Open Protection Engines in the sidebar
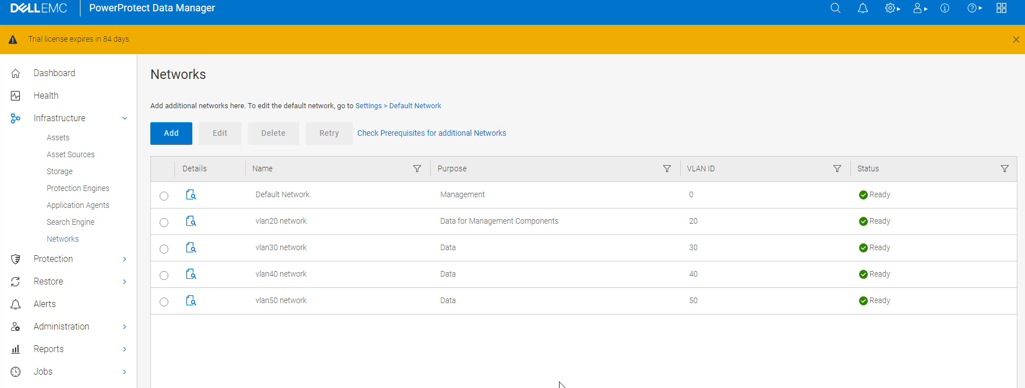 pos(78,188)
